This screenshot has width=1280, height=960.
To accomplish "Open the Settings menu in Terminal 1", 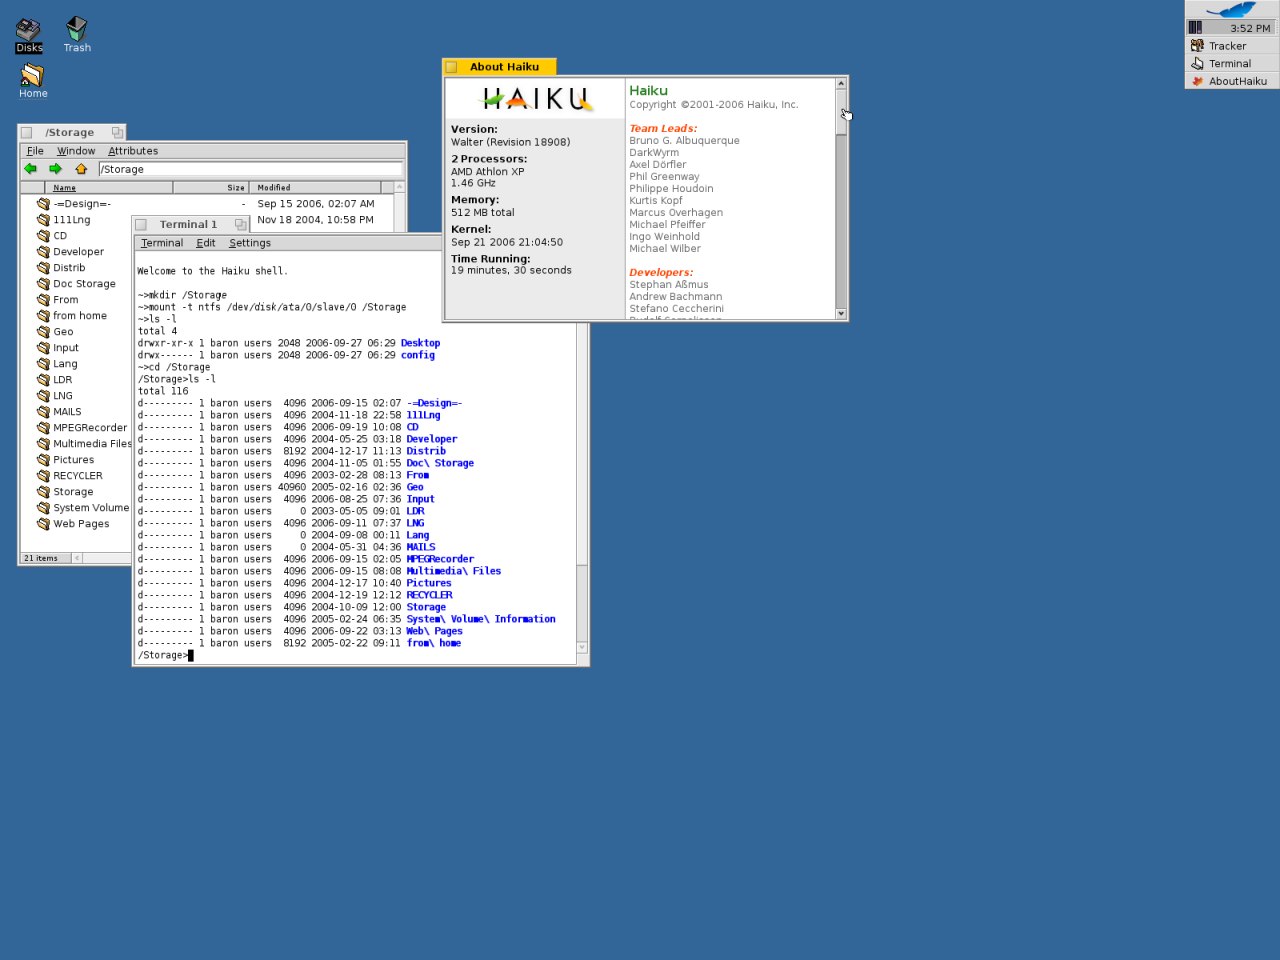I will point(250,243).
